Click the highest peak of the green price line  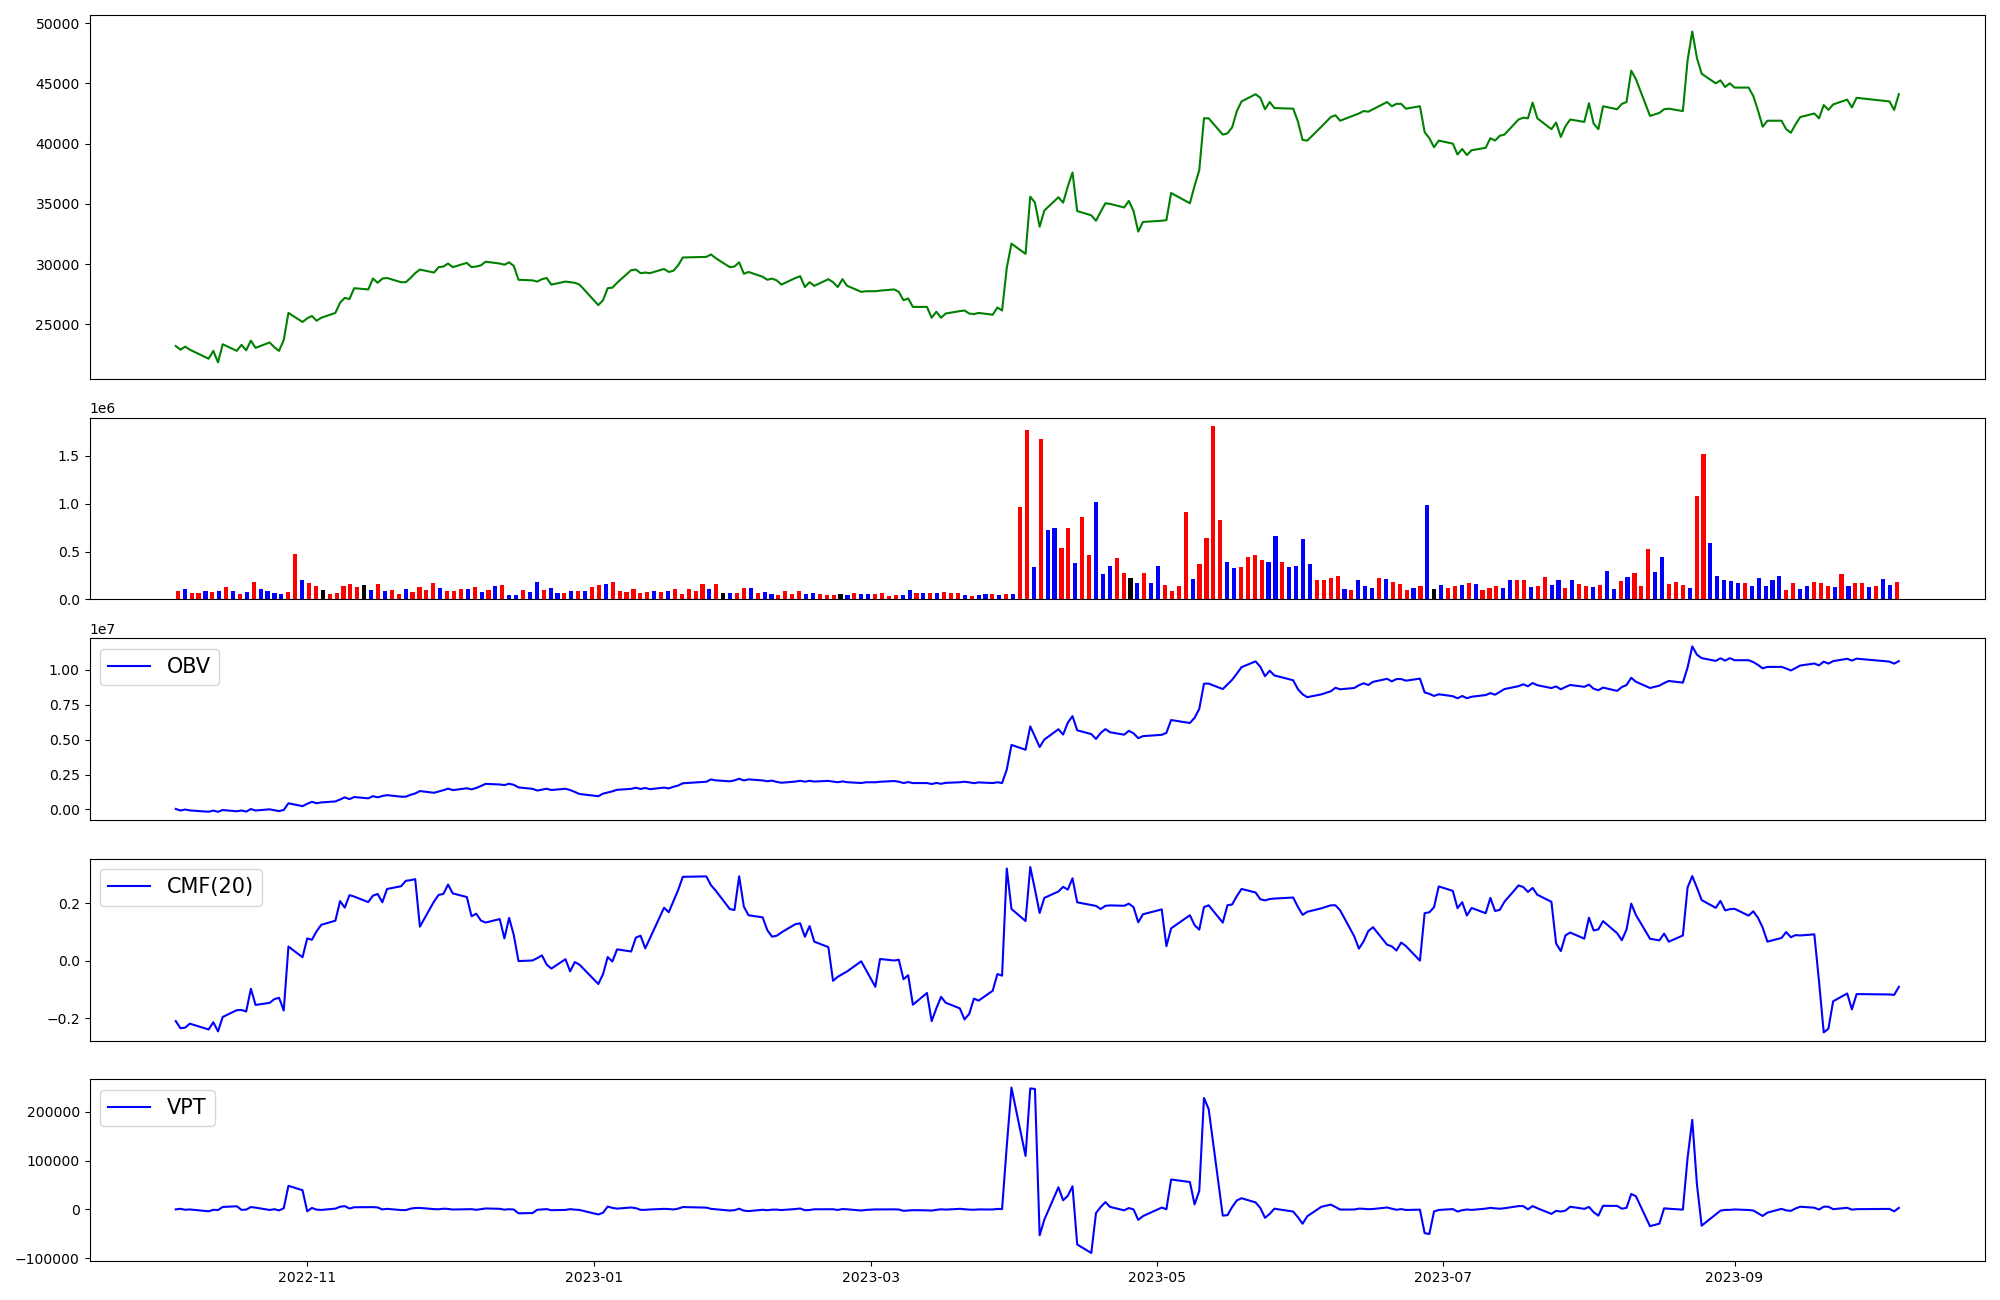coord(1692,32)
